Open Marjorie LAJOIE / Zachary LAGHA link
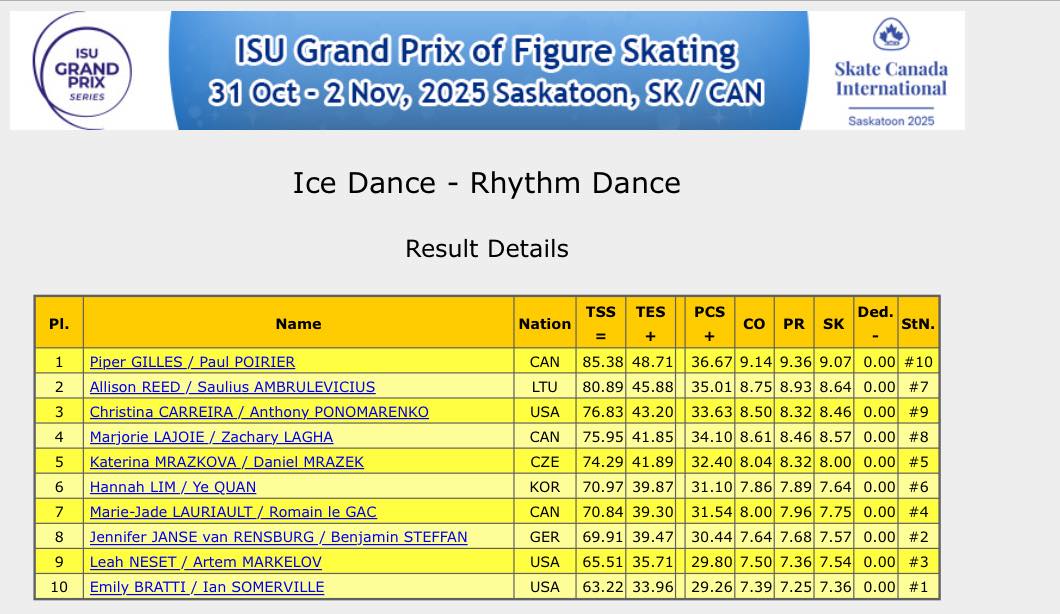 [211, 437]
